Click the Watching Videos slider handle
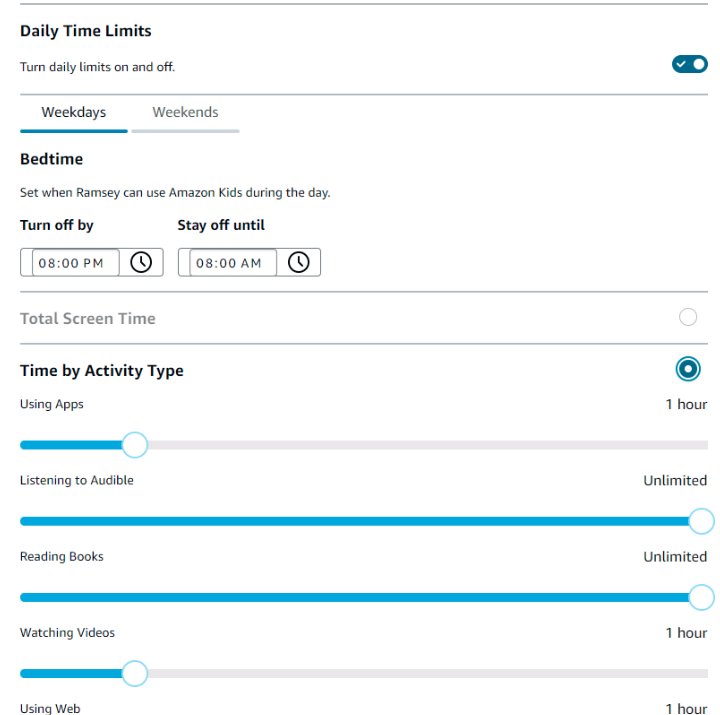This screenshot has height=715, width=720. pyautogui.click(x=134, y=673)
